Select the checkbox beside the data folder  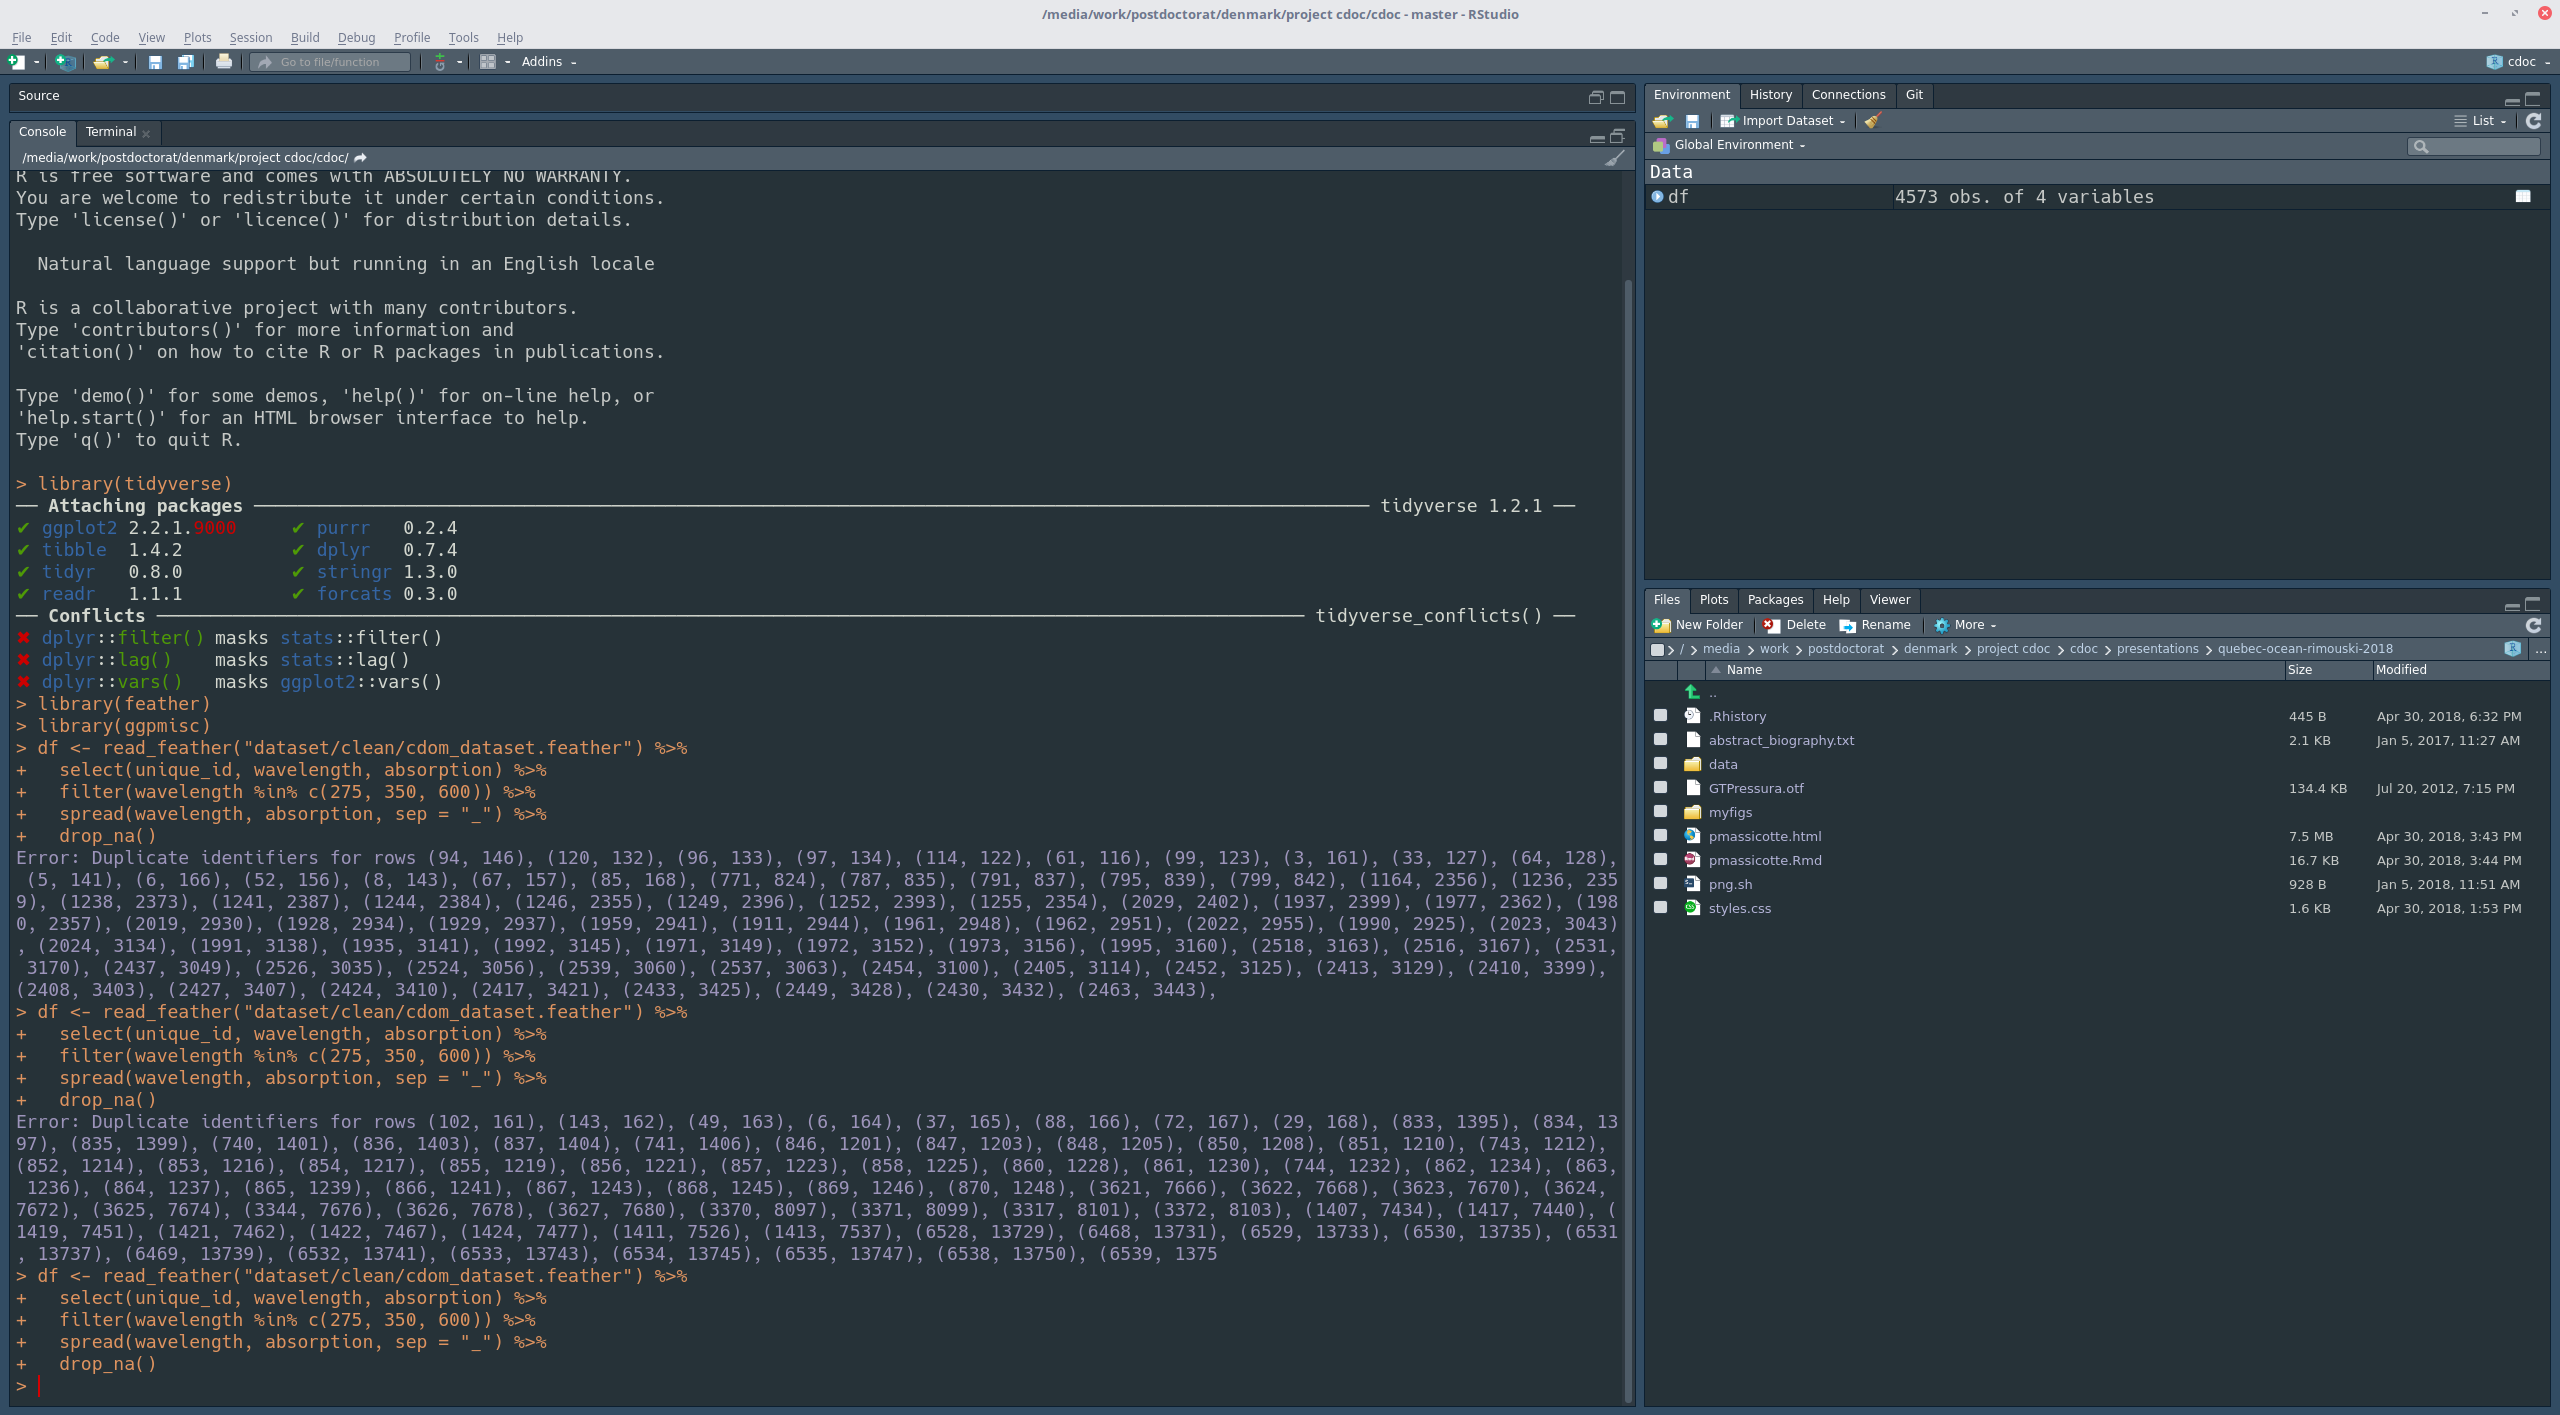click(1662, 763)
